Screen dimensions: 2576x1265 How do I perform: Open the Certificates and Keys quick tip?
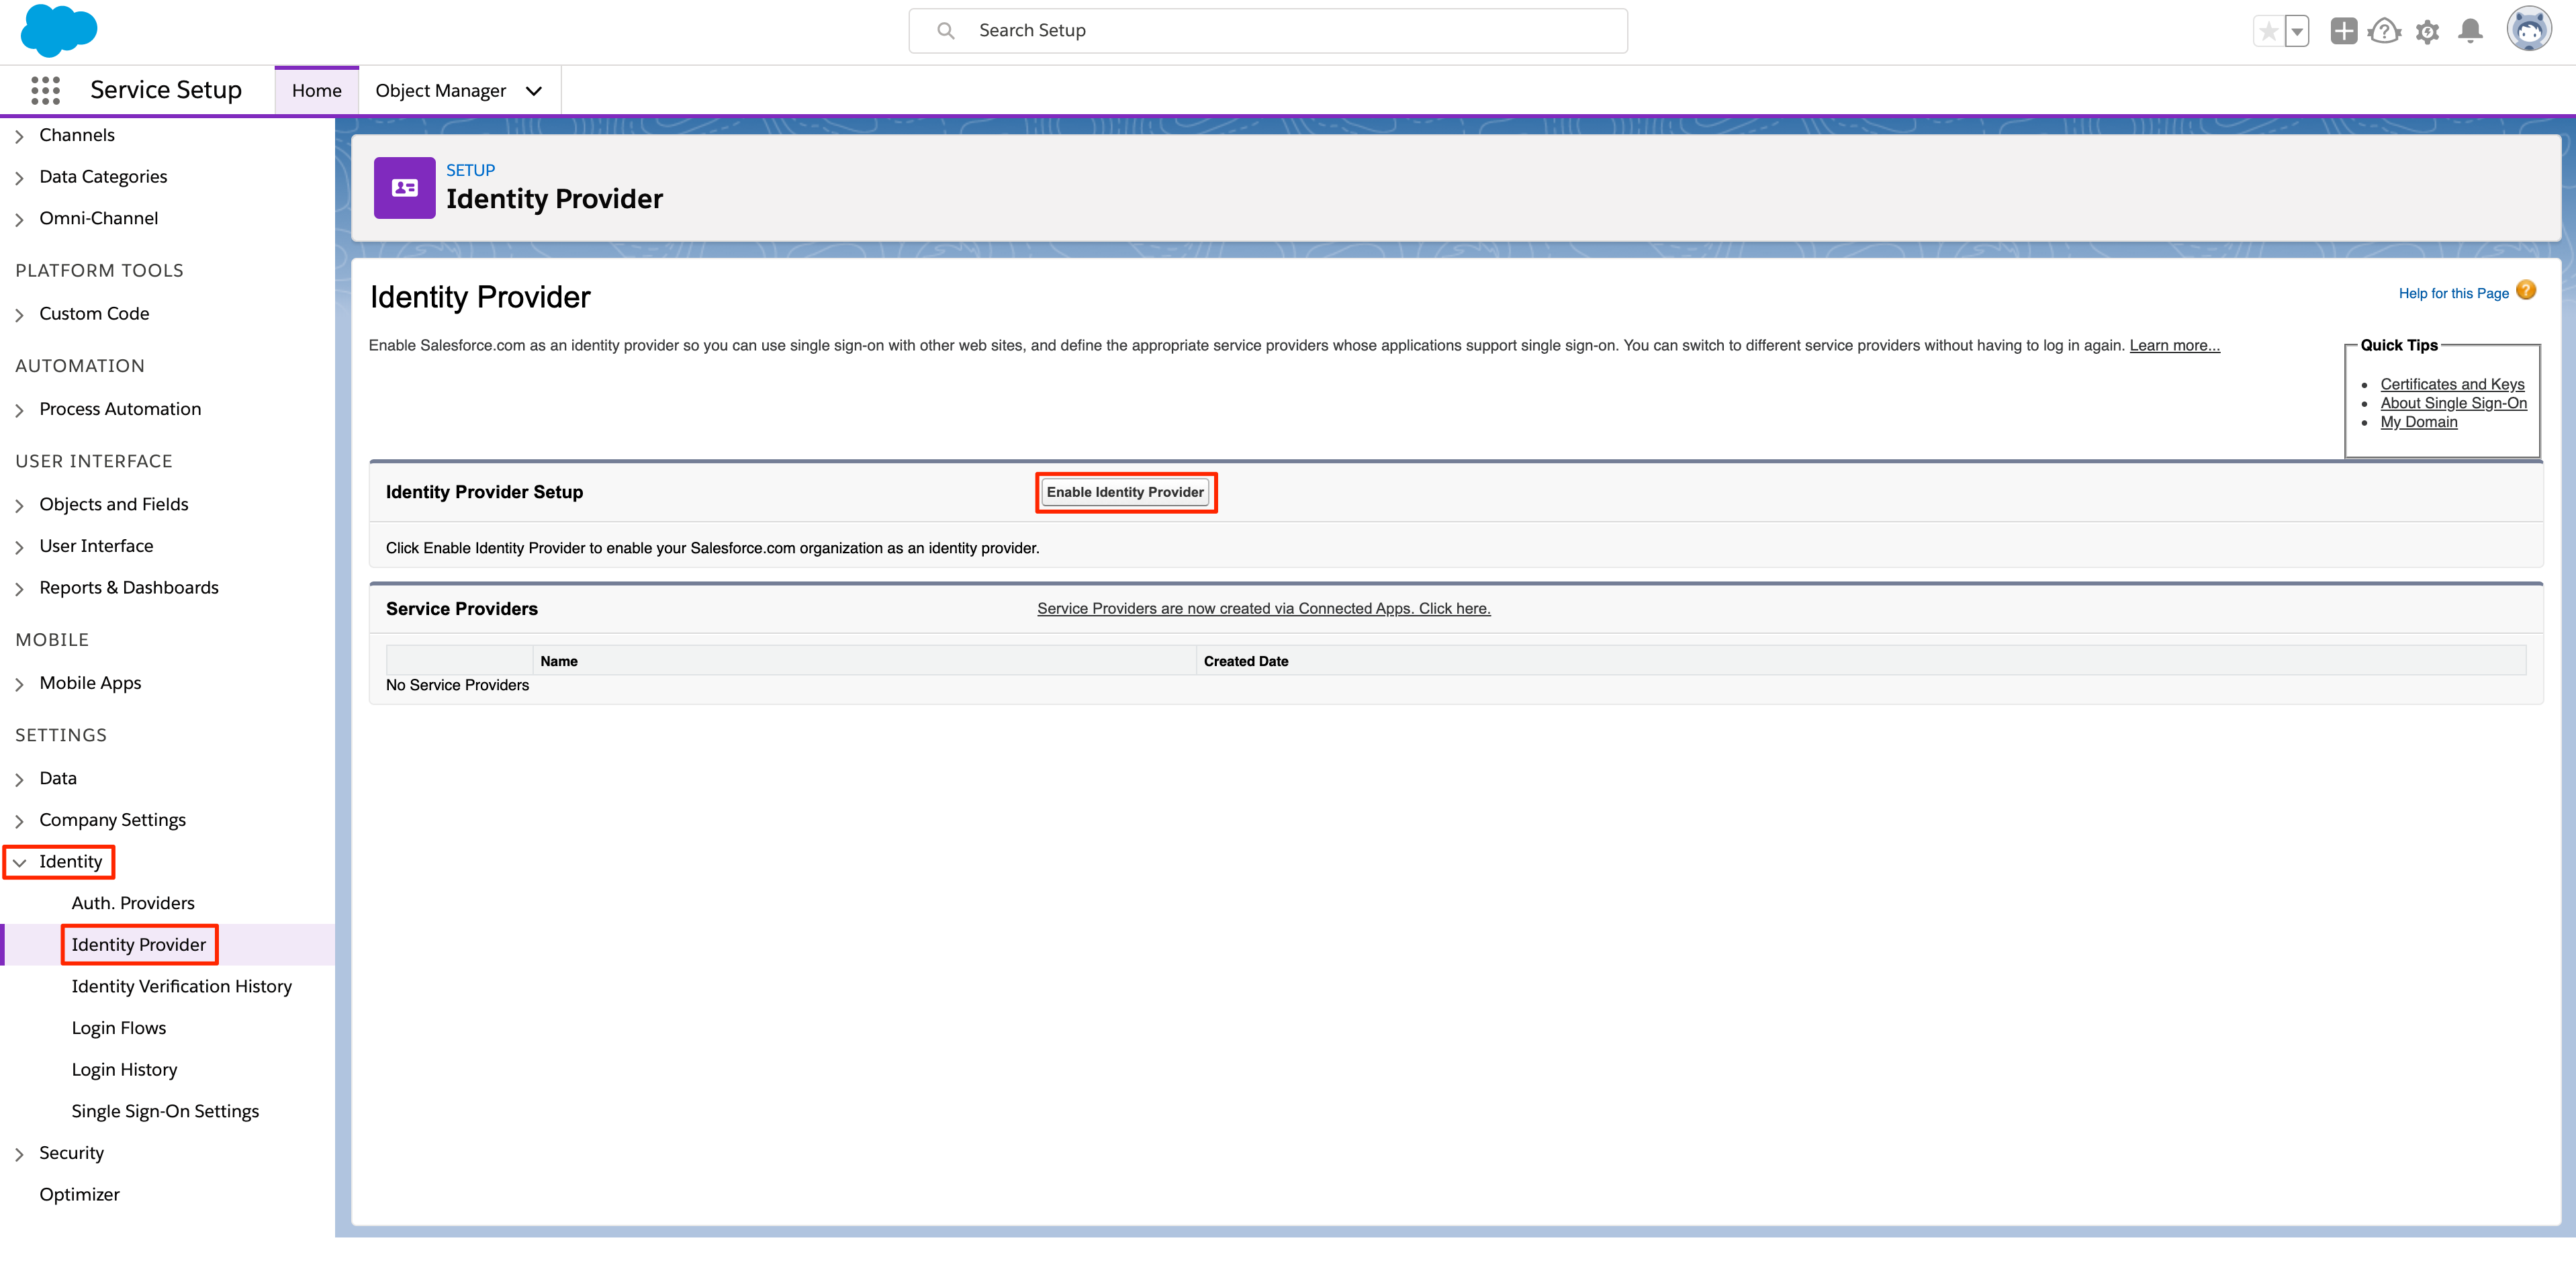coord(2452,384)
